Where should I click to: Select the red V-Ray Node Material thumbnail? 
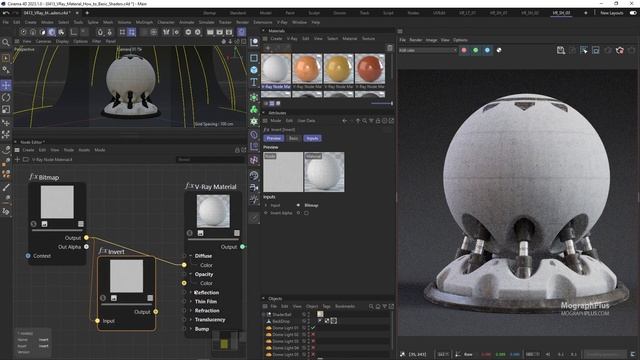370,69
